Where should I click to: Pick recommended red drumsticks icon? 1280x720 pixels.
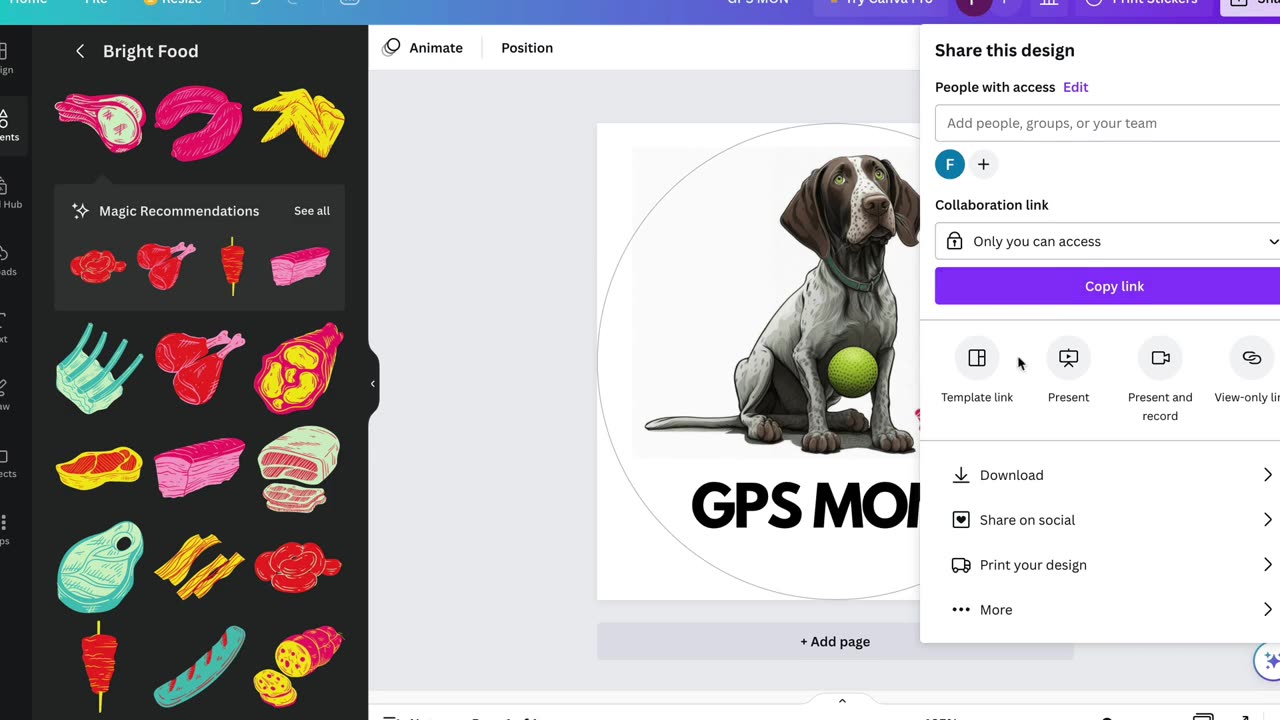[166, 266]
